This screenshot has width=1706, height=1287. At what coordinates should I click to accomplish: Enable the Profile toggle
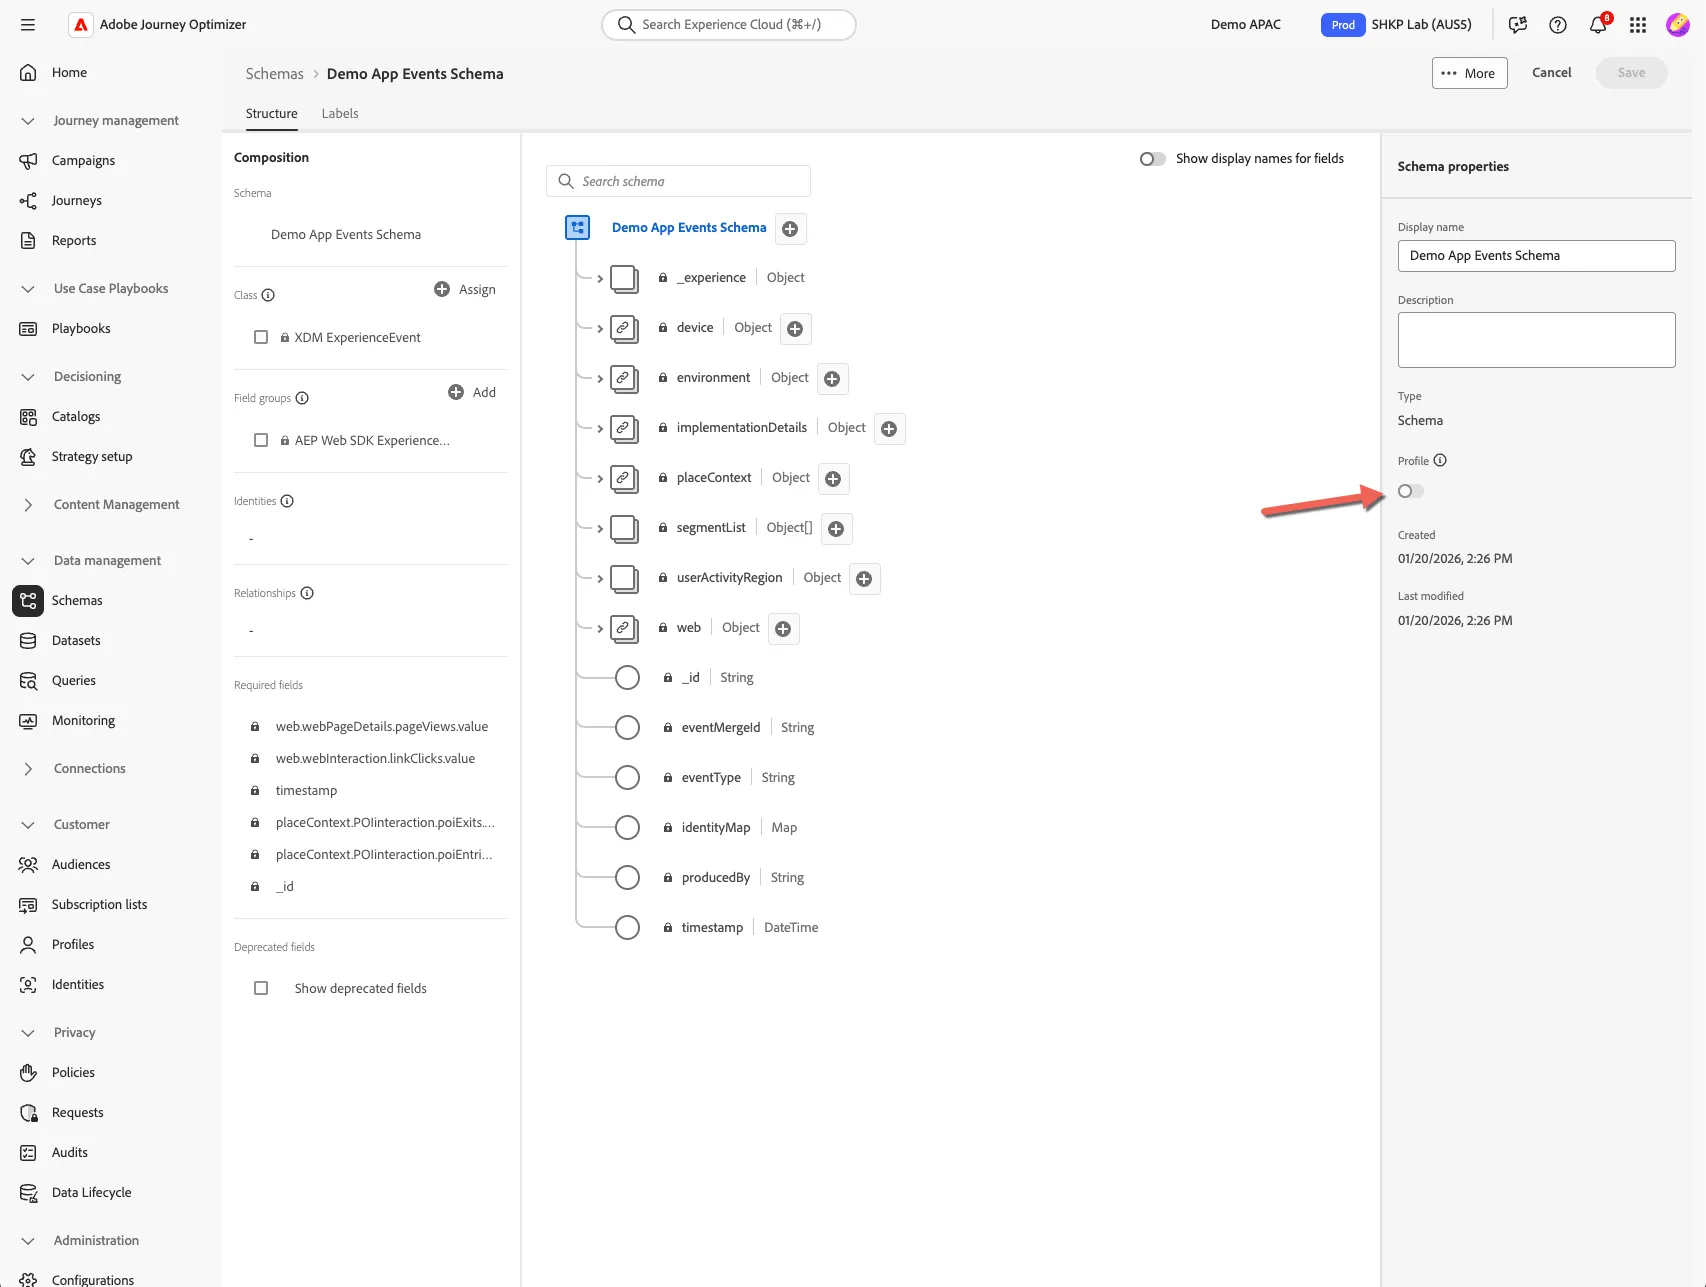(1411, 491)
